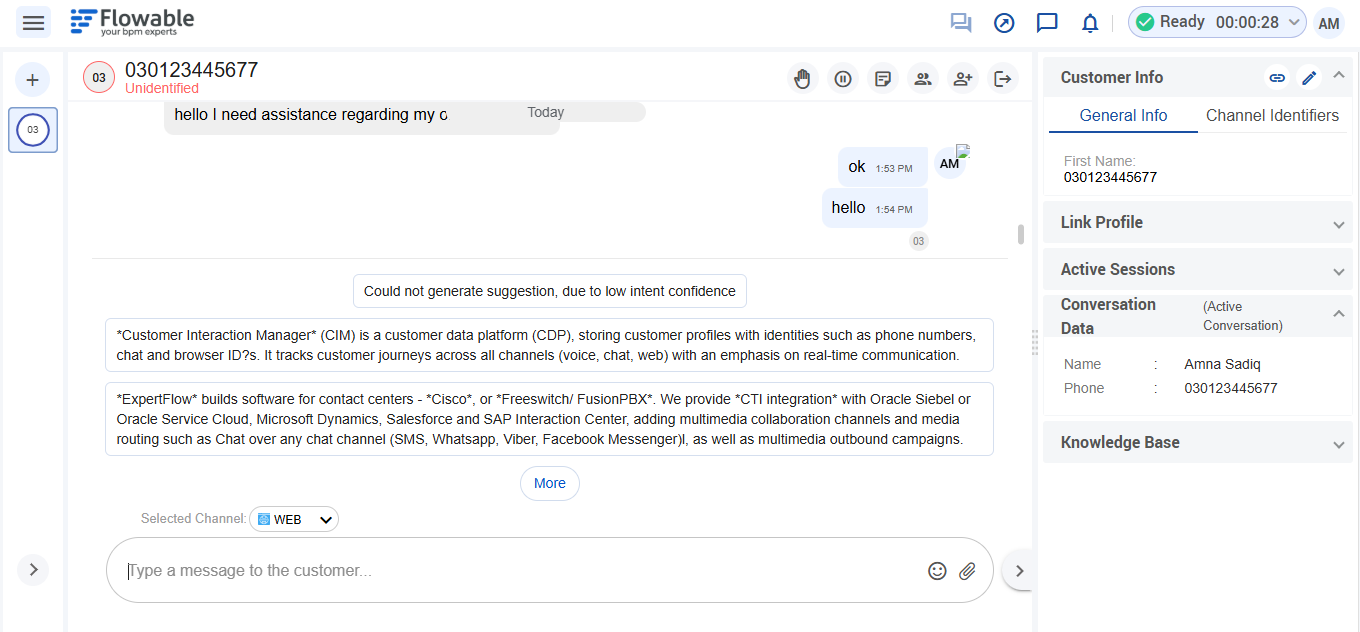Open the wrap-up notes icon
1360x632 pixels.
(883, 78)
